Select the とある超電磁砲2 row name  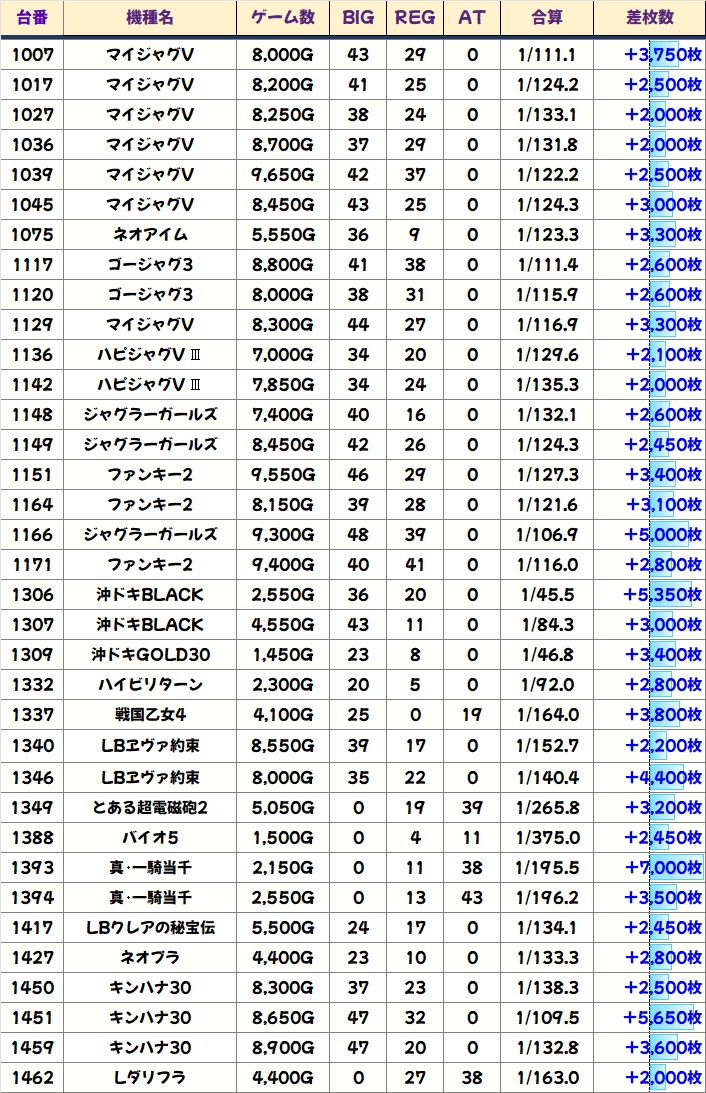pos(150,807)
